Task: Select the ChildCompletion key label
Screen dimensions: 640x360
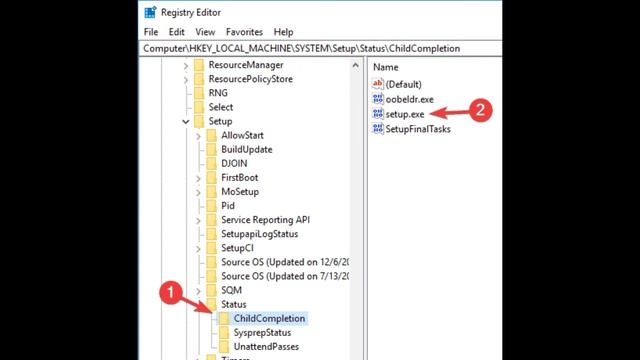Action: (x=269, y=318)
